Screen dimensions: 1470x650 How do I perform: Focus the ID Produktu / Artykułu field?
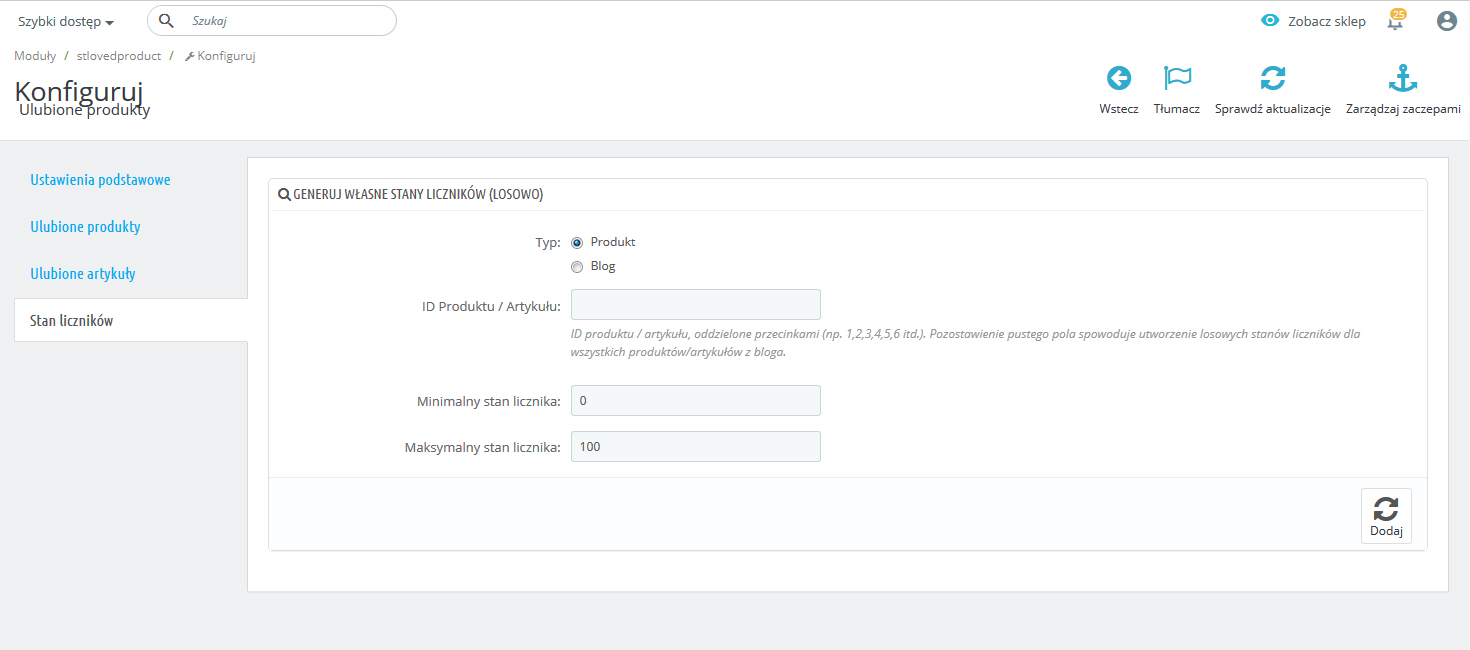click(695, 305)
